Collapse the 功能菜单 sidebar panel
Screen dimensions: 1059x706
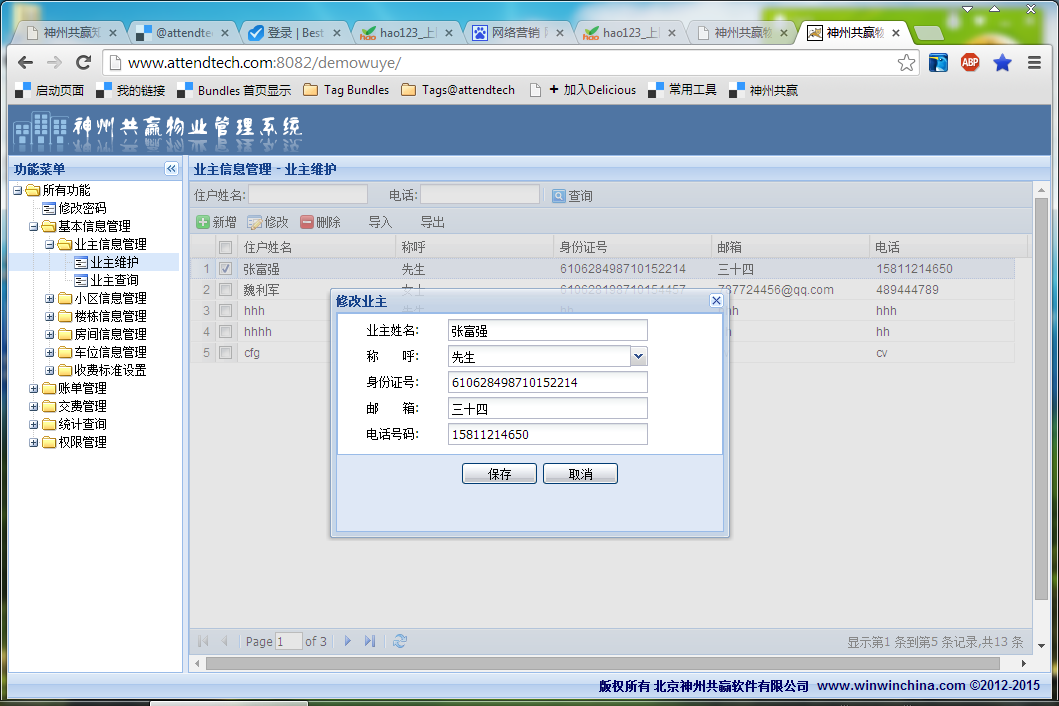171,169
